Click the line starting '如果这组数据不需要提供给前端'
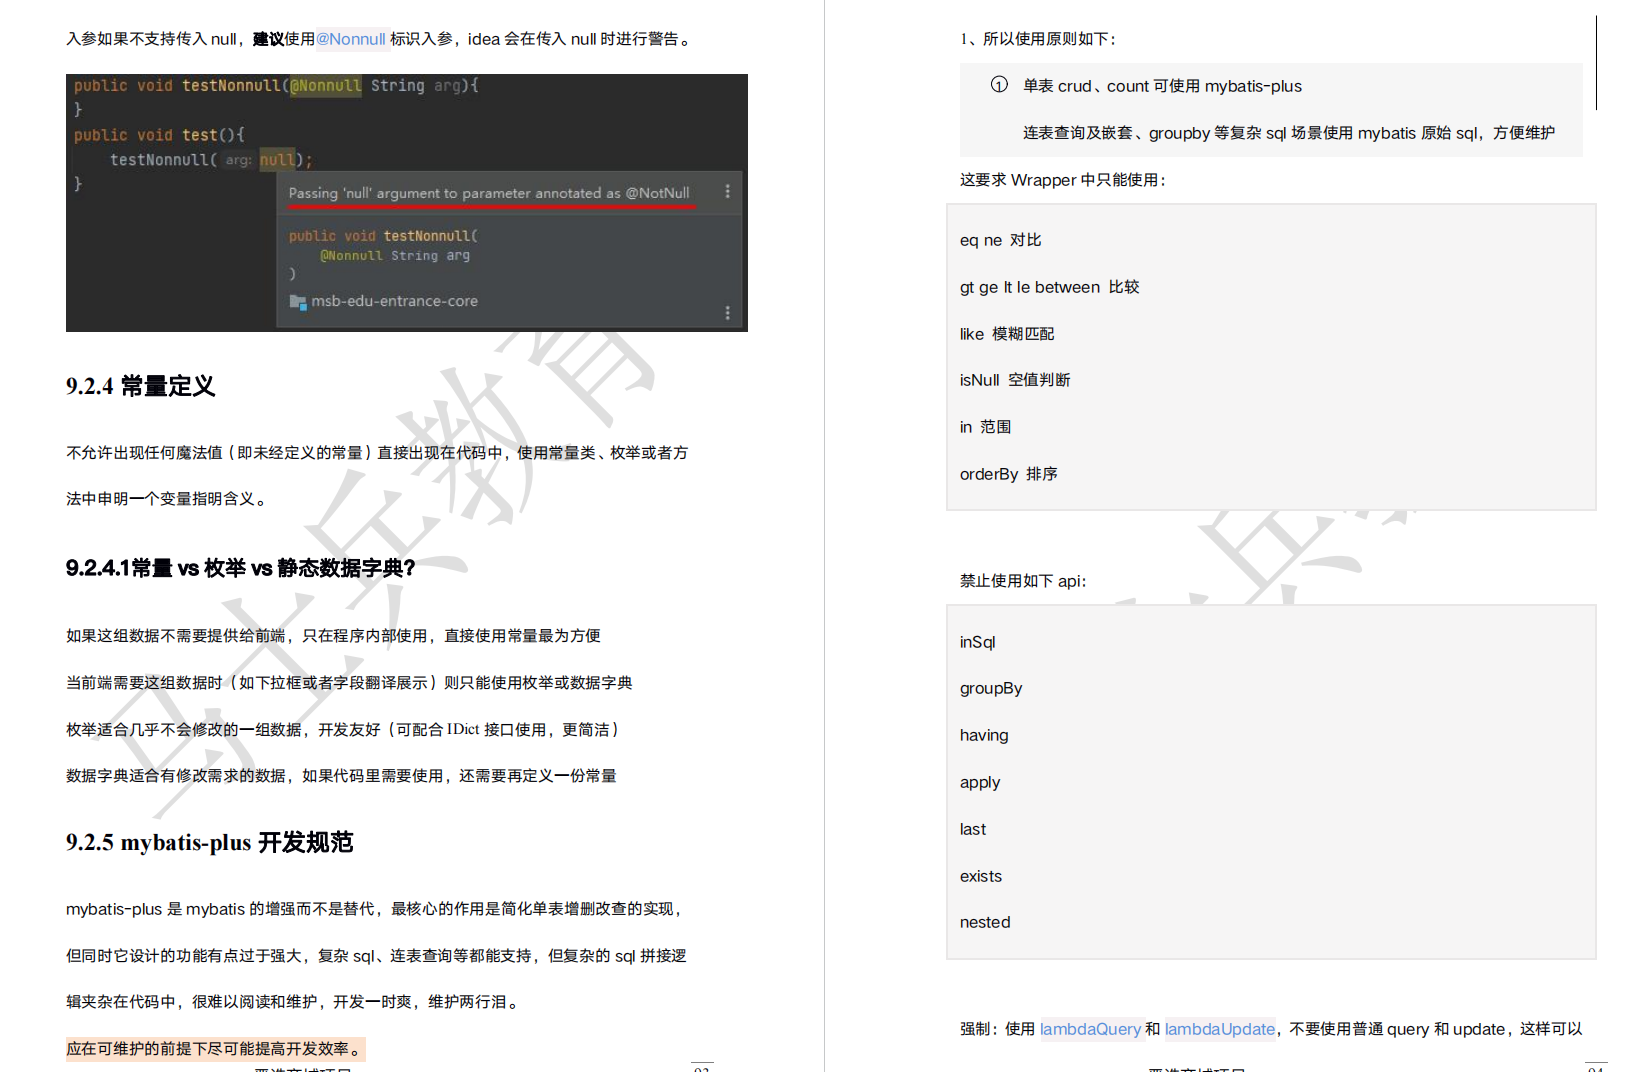The width and height of the screenshot is (1650, 1072). pos(333,636)
